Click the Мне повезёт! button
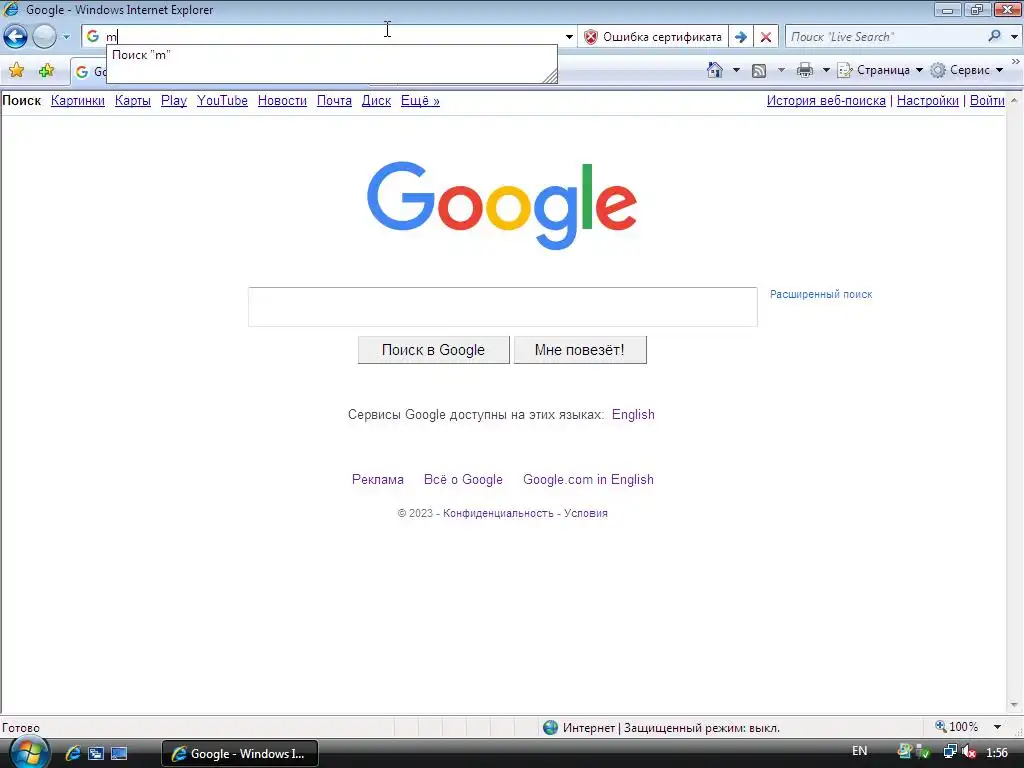 580,350
